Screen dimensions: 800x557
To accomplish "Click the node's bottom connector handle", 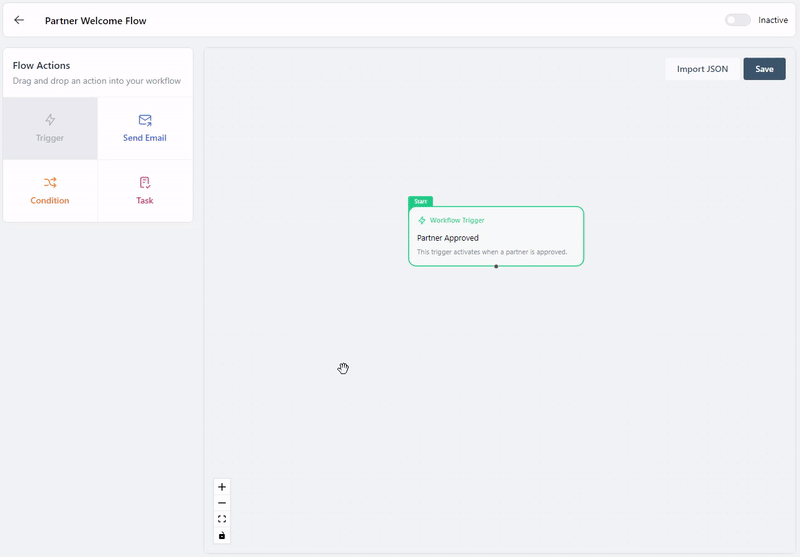I will pyautogui.click(x=496, y=266).
